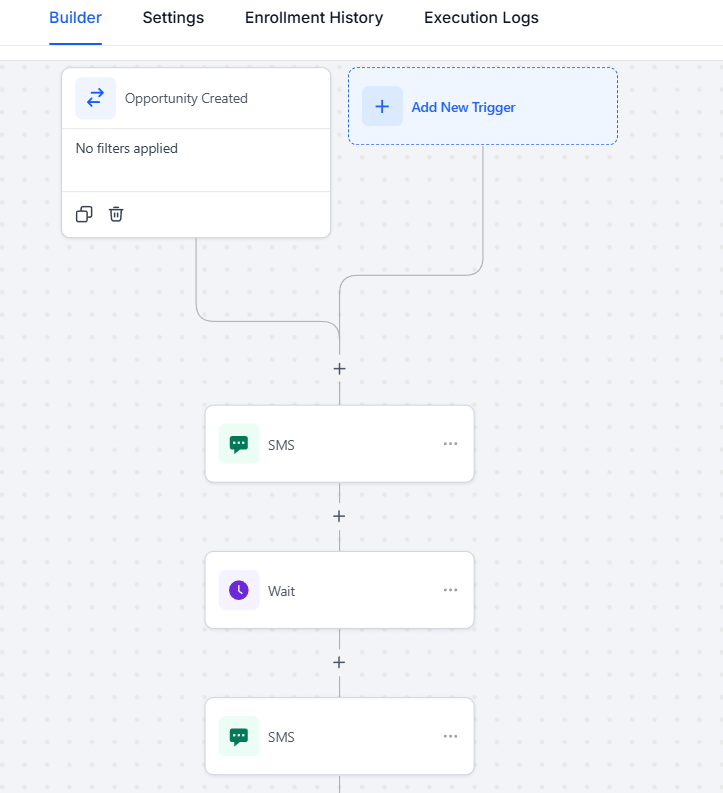Duplicate the Opportunity Created trigger
The image size is (723, 793).
(84, 214)
